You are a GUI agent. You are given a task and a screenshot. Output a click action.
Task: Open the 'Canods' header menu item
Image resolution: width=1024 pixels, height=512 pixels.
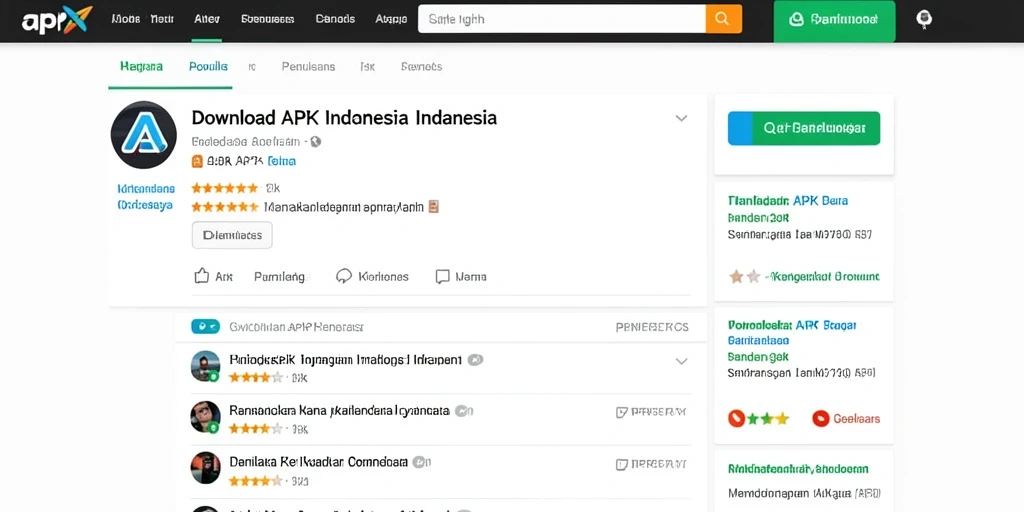pos(335,19)
